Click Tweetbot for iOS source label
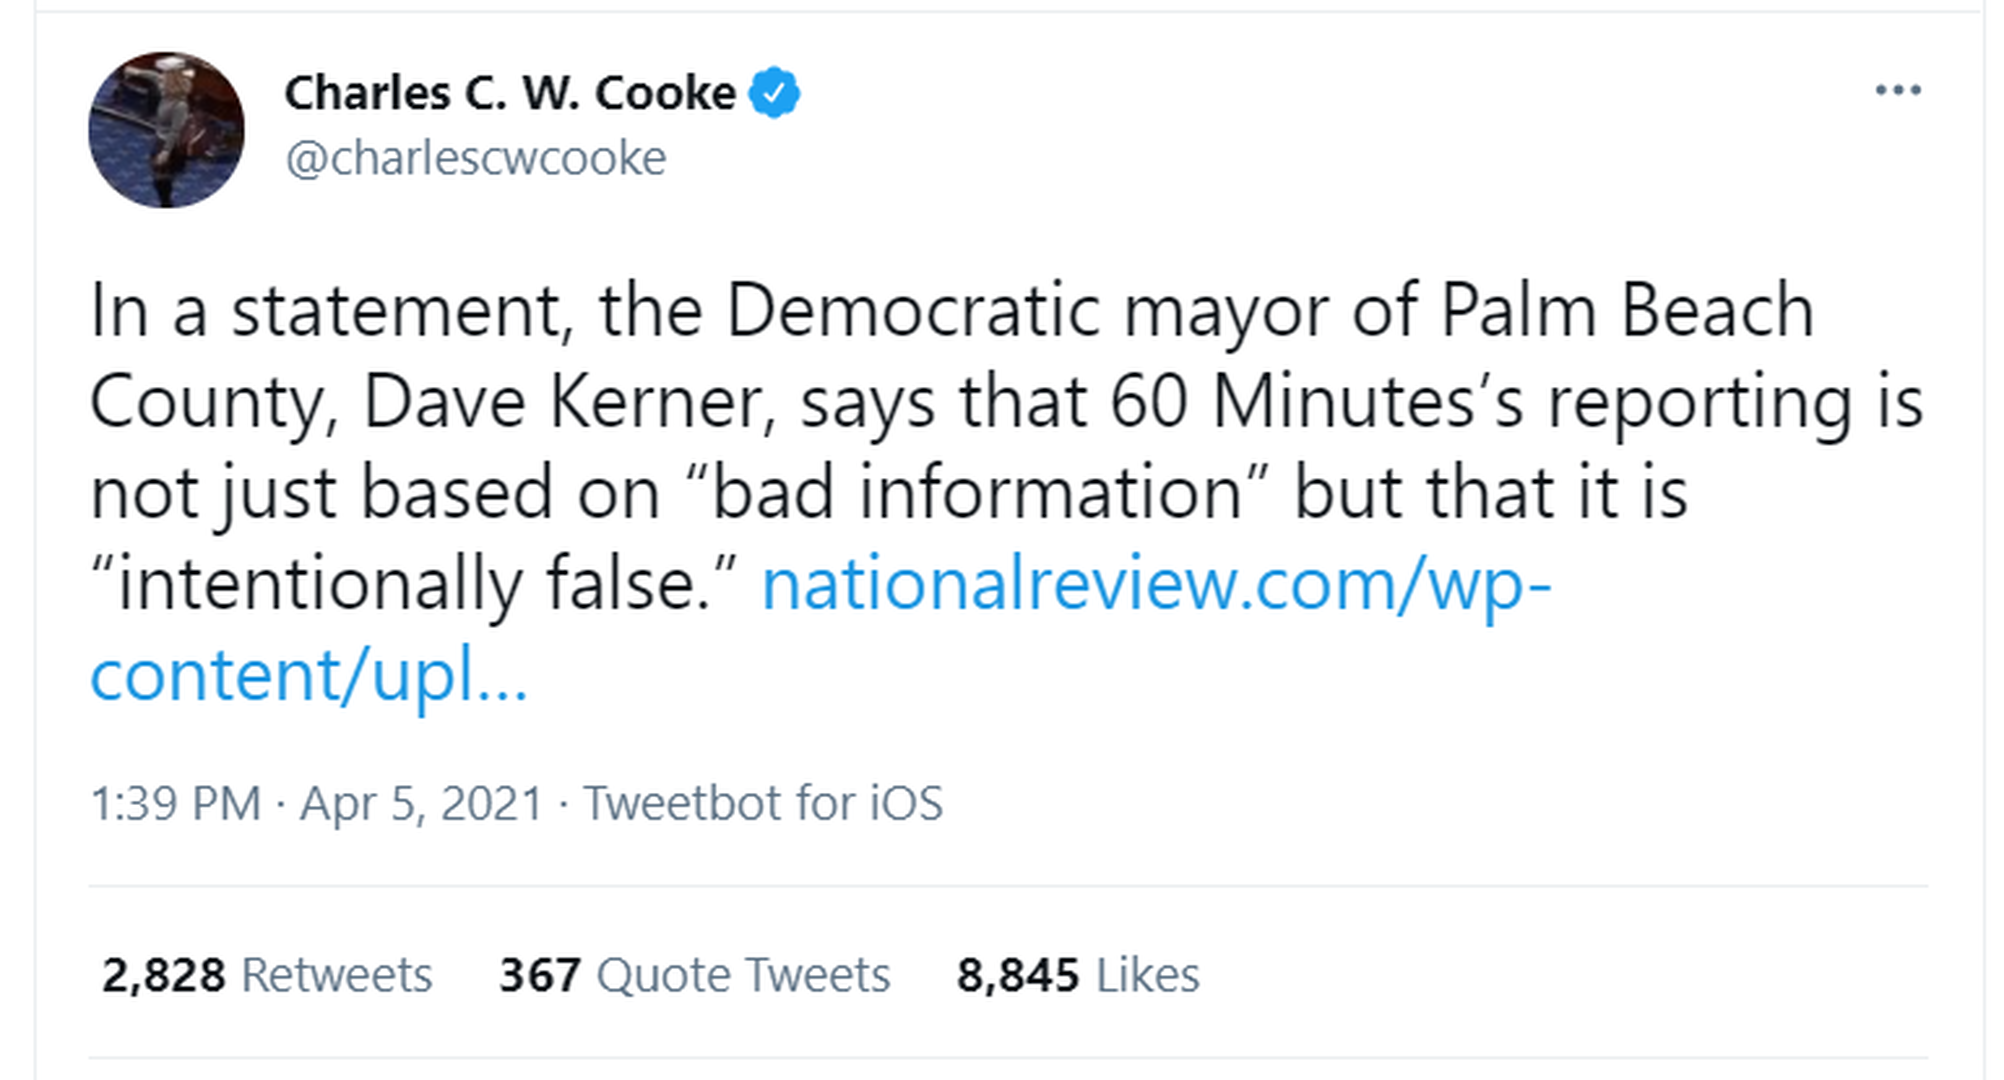Image resolution: width=2004 pixels, height=1080 pixels. [762, 803]
